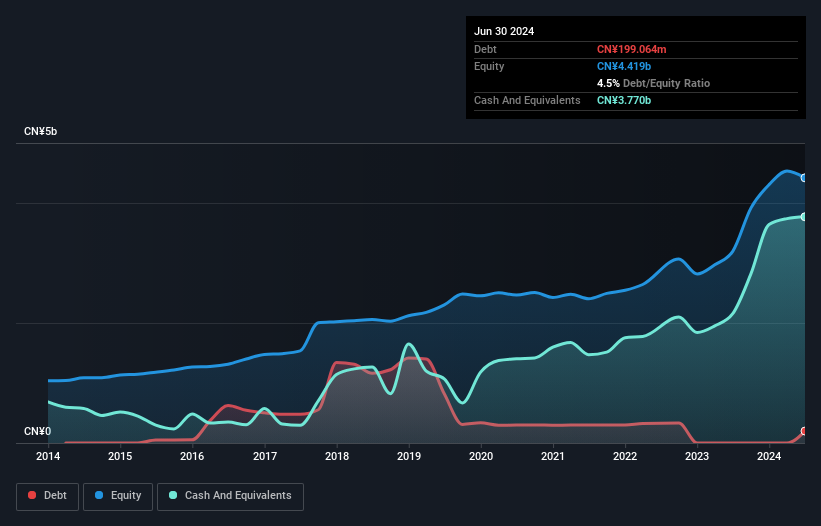Click the Debt row label in tooltip
The width and height of the screenshot is (821, 526).
click(x=485, y=49)
